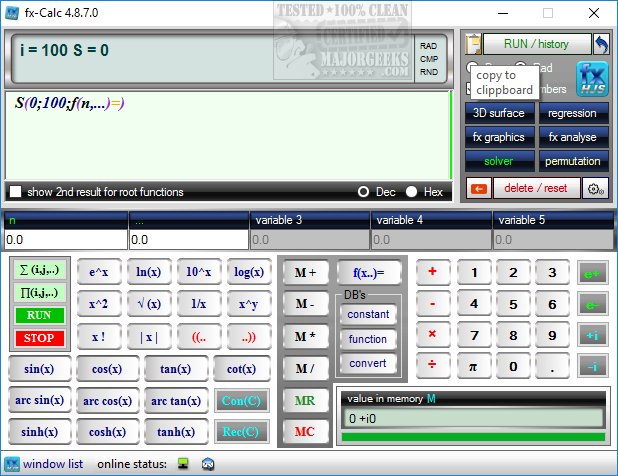
Task: Open the settings gear icon
Action: click(595, 188)
